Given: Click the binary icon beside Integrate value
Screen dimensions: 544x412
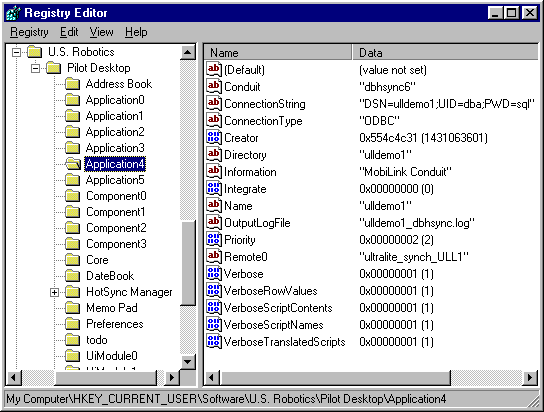Looking at the screenshot, I should point(214,188).
